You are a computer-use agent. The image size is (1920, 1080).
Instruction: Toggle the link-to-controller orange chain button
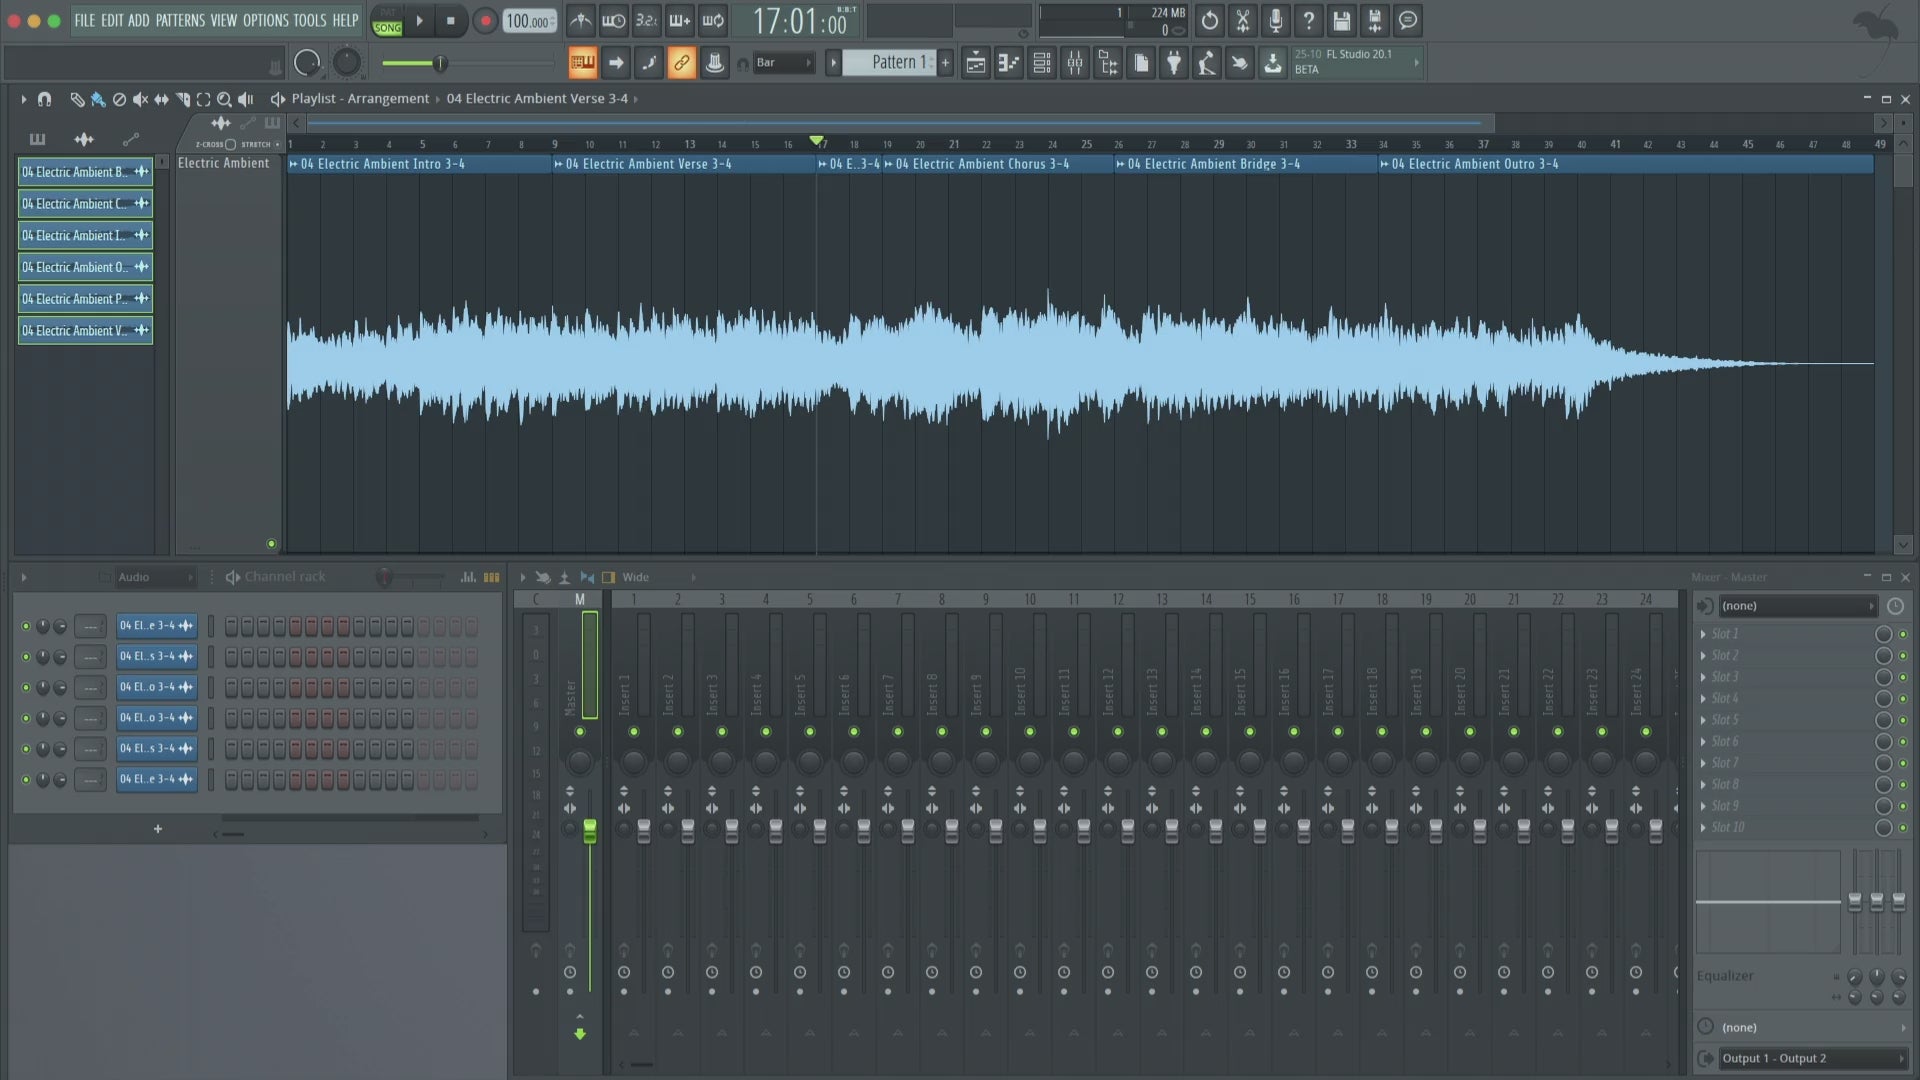[x=681, y=63]
